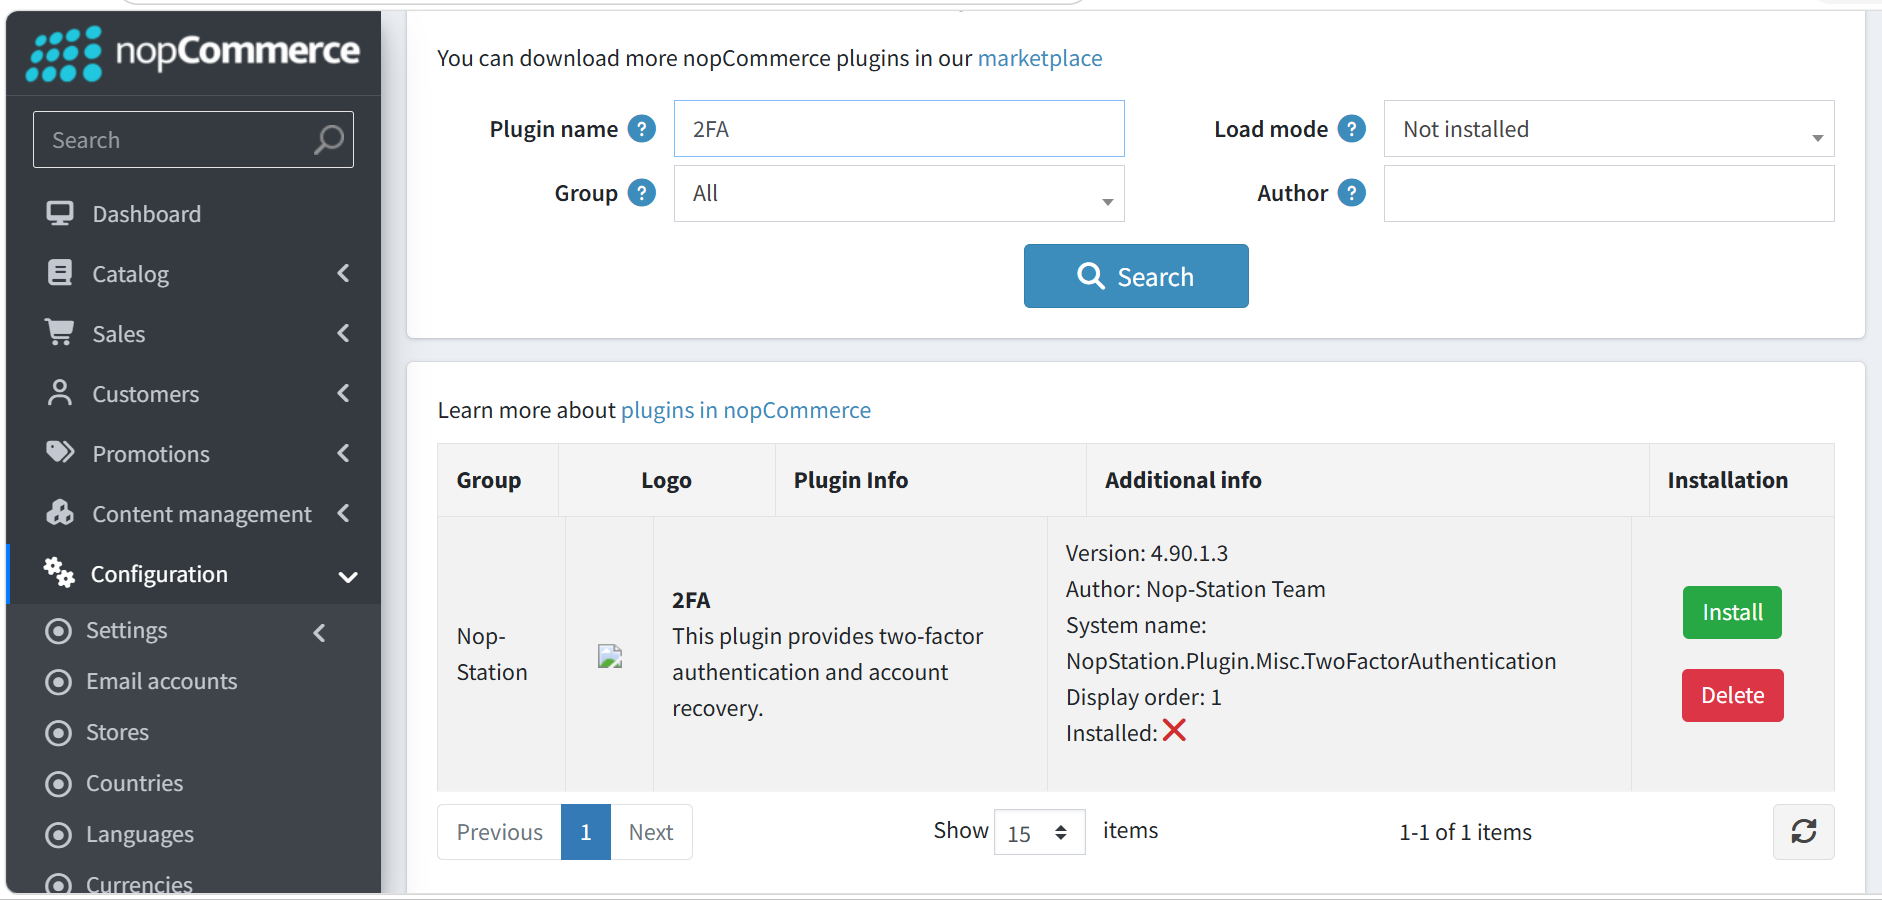The image size is (1882, 900).
Task: Focus the Author input field
Action: pos(1609,193)
